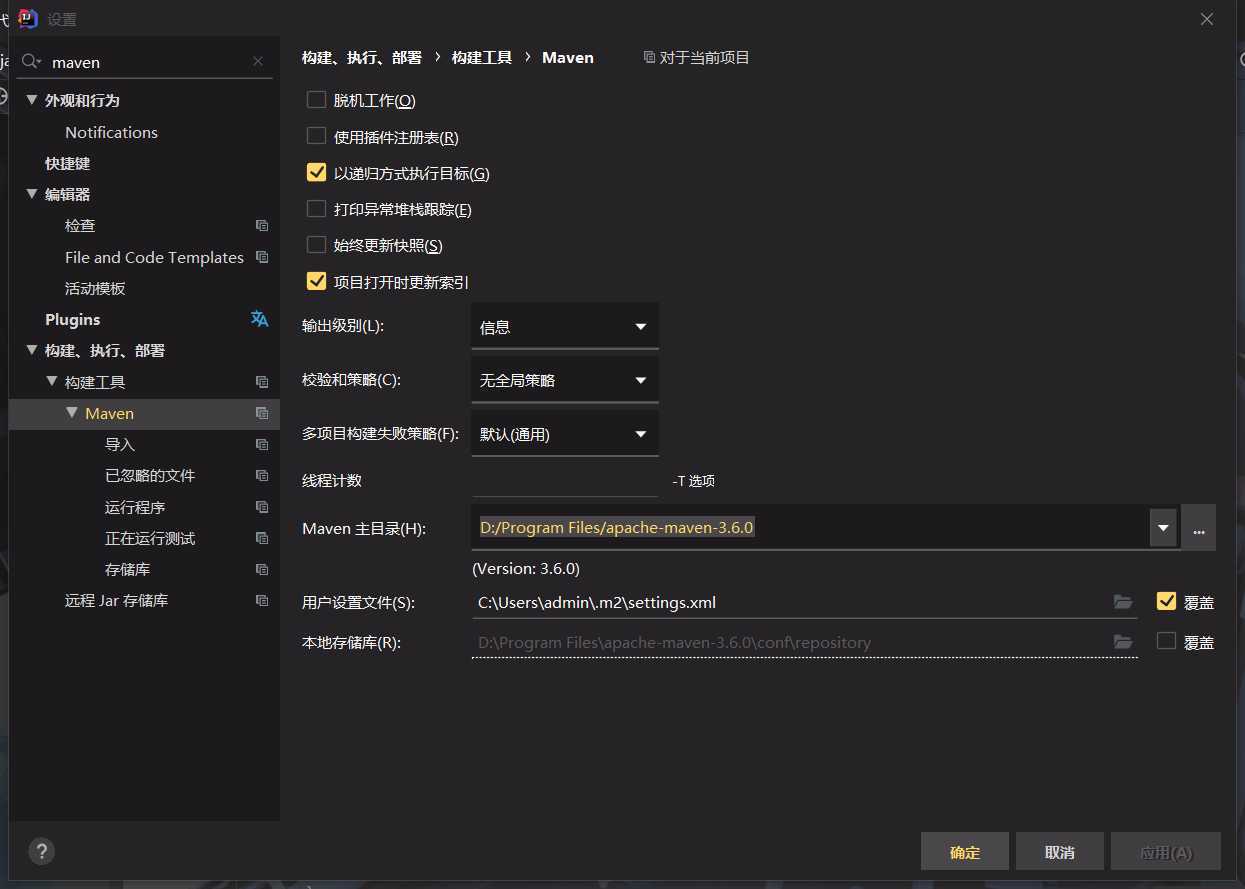Close the settings dialog with X
Screen dimensions: 1245x889
tap(1207, 19)
